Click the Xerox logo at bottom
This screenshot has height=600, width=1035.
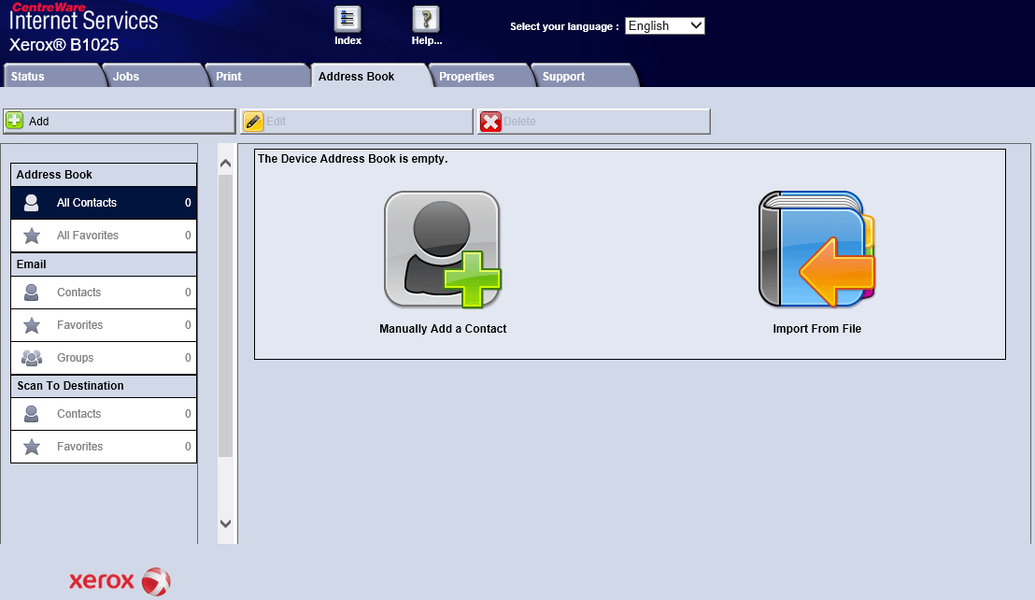[119, 581]
